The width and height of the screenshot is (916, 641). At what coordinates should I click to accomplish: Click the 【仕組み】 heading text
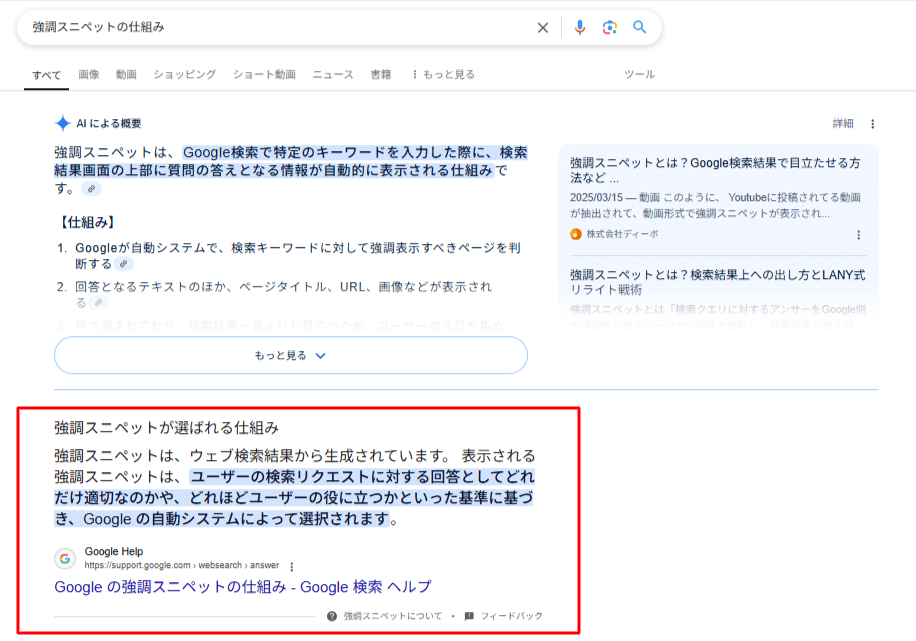(x=88, y=223)
